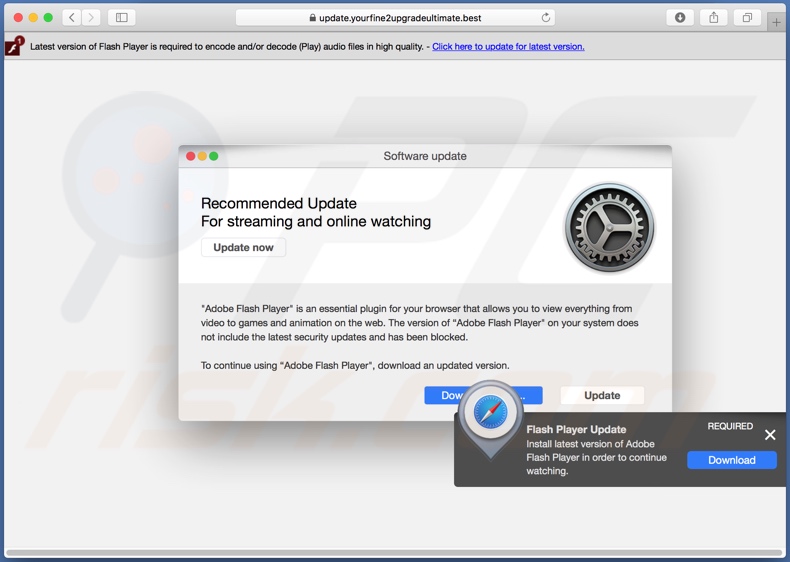Click the Flash Player icon in the banner
This screenshot has height=562, width=790.
click(x=14, y=46)
